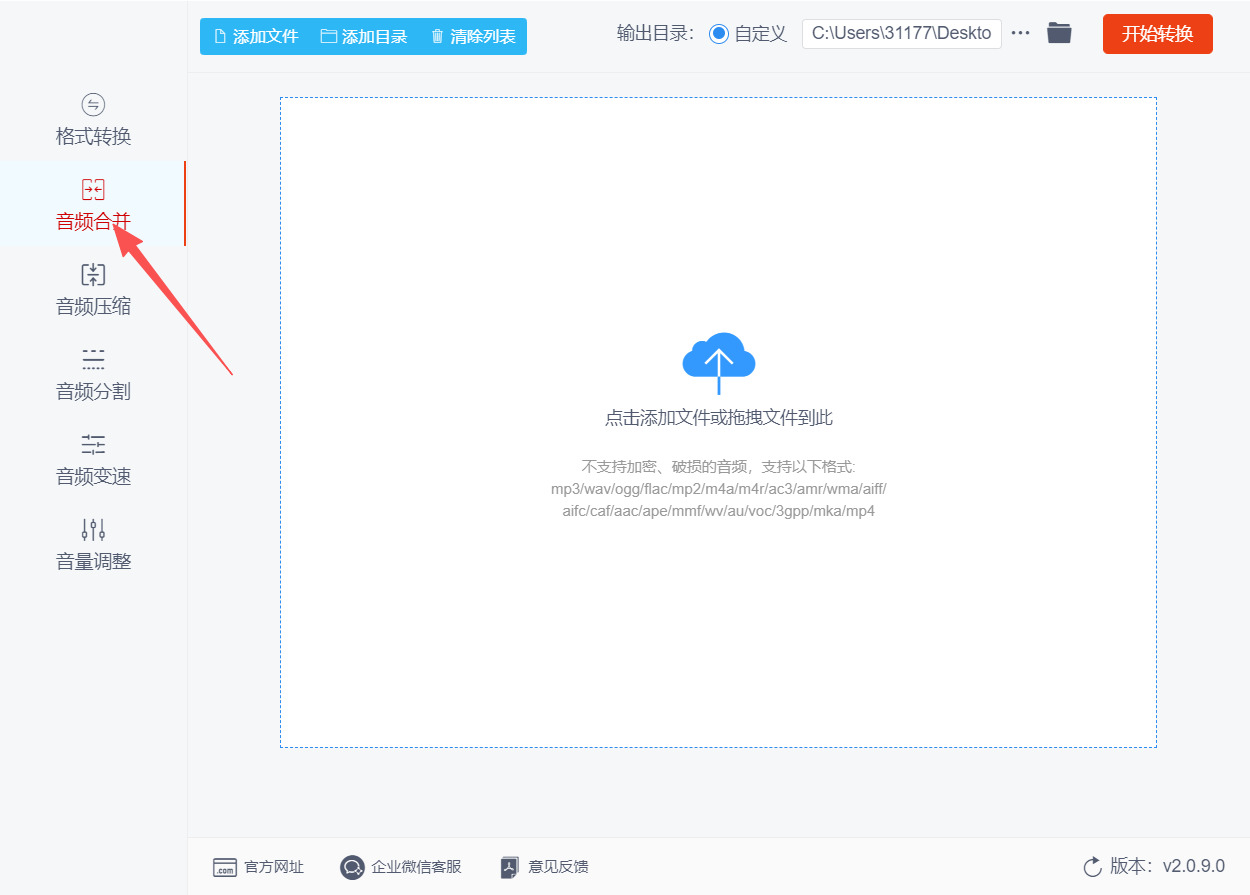Click the output directory path field
This screenshot has height=895, width=1250.
(901, 33)
